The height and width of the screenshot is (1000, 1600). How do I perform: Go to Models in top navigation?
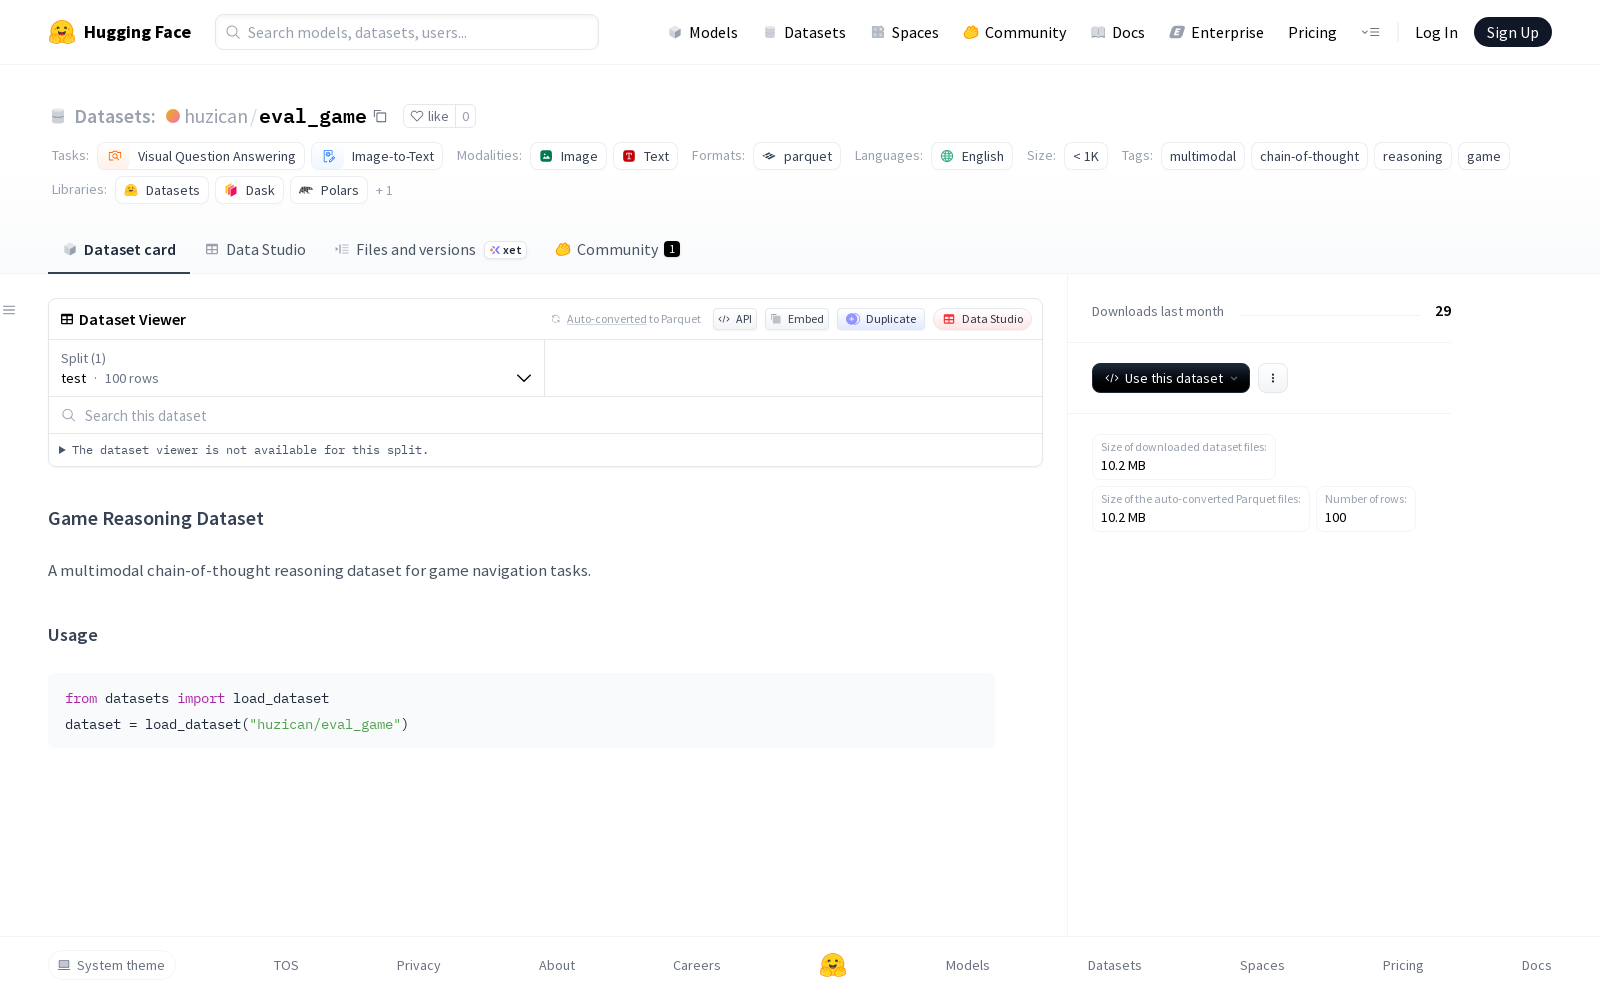[703, 32]
